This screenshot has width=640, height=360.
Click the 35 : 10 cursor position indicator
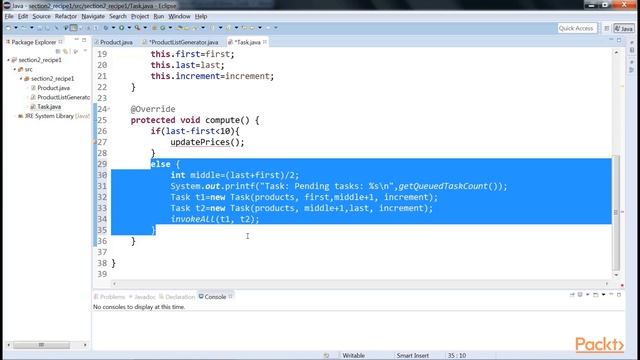click(x=457, y=356)
